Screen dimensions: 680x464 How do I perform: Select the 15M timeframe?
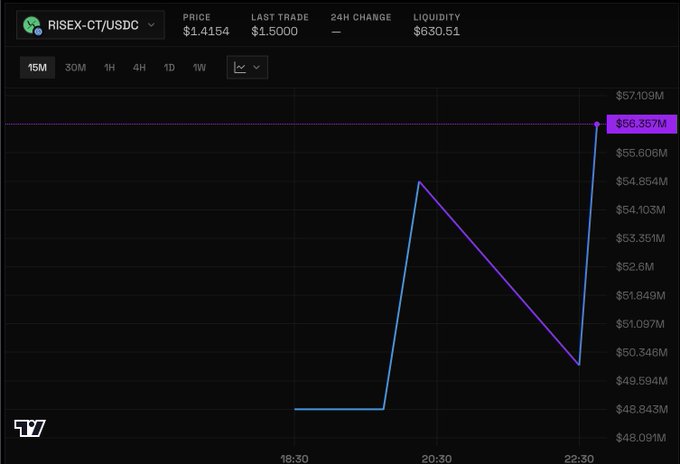click(x=37, y=68)
